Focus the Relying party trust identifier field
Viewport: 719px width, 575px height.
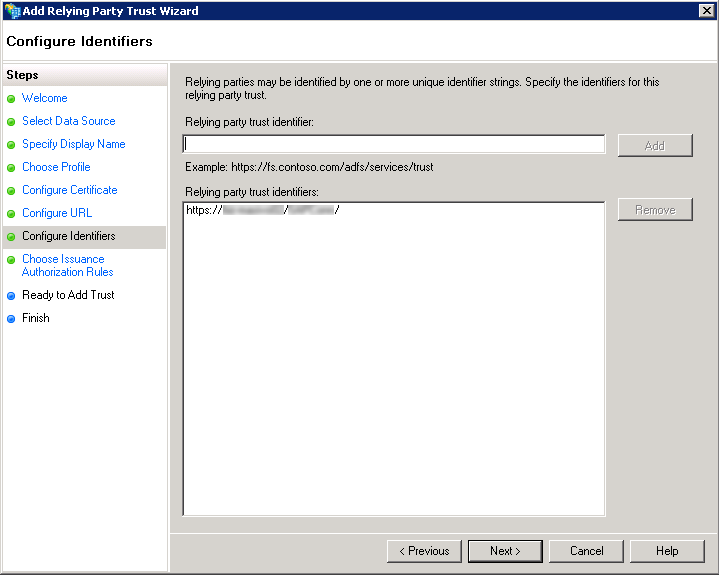pos(394,144)
